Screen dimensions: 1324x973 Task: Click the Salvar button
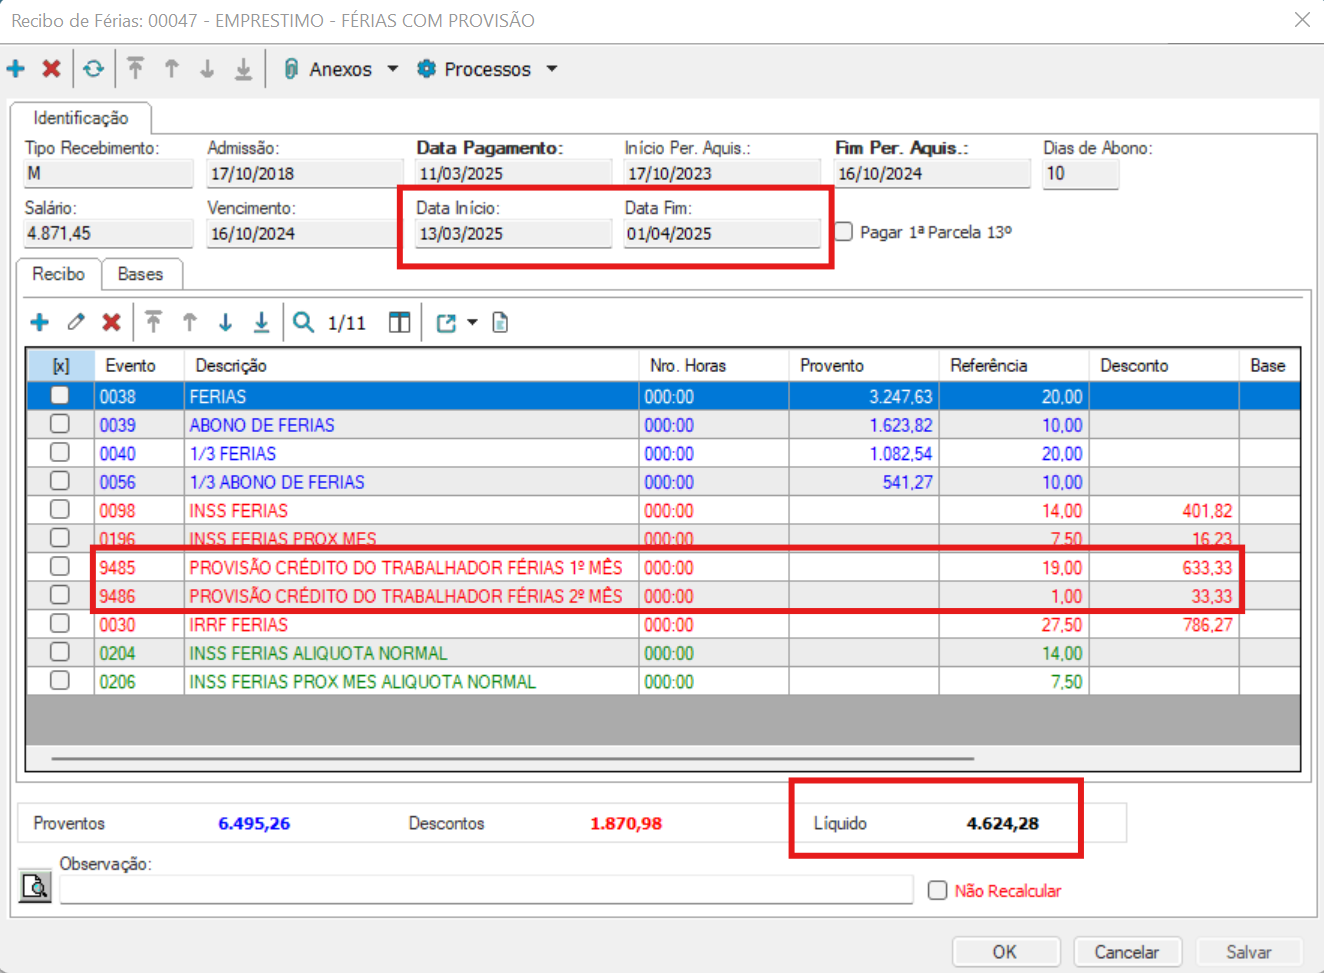(1249, 952)
